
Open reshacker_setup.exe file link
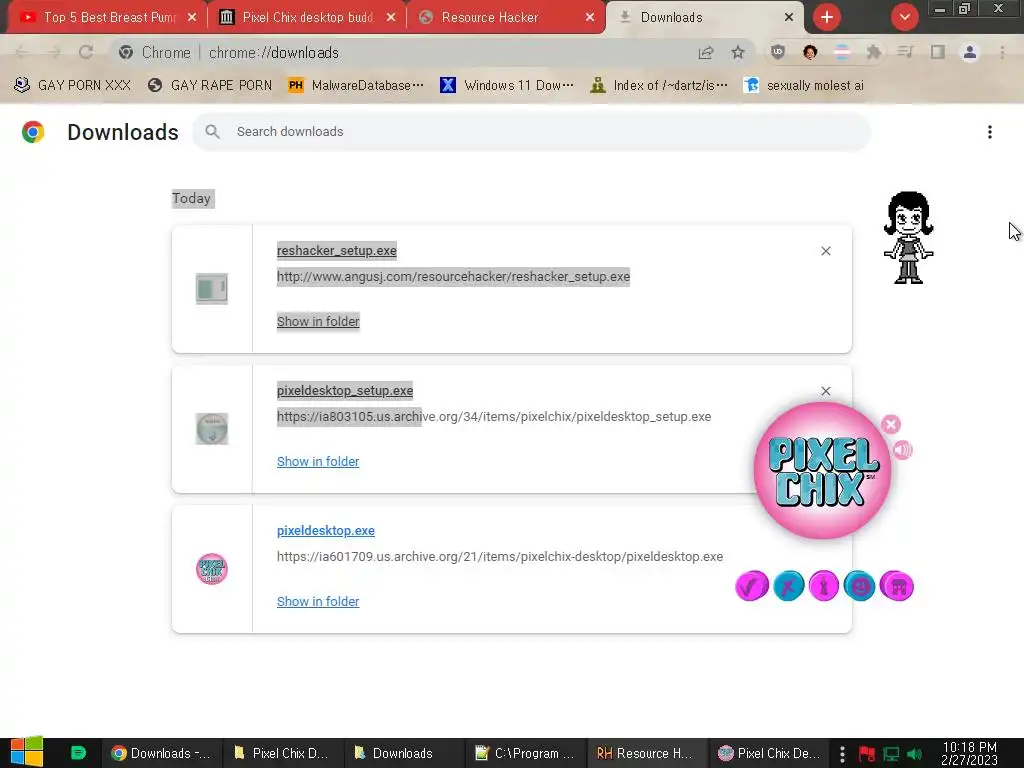point(336,251)
